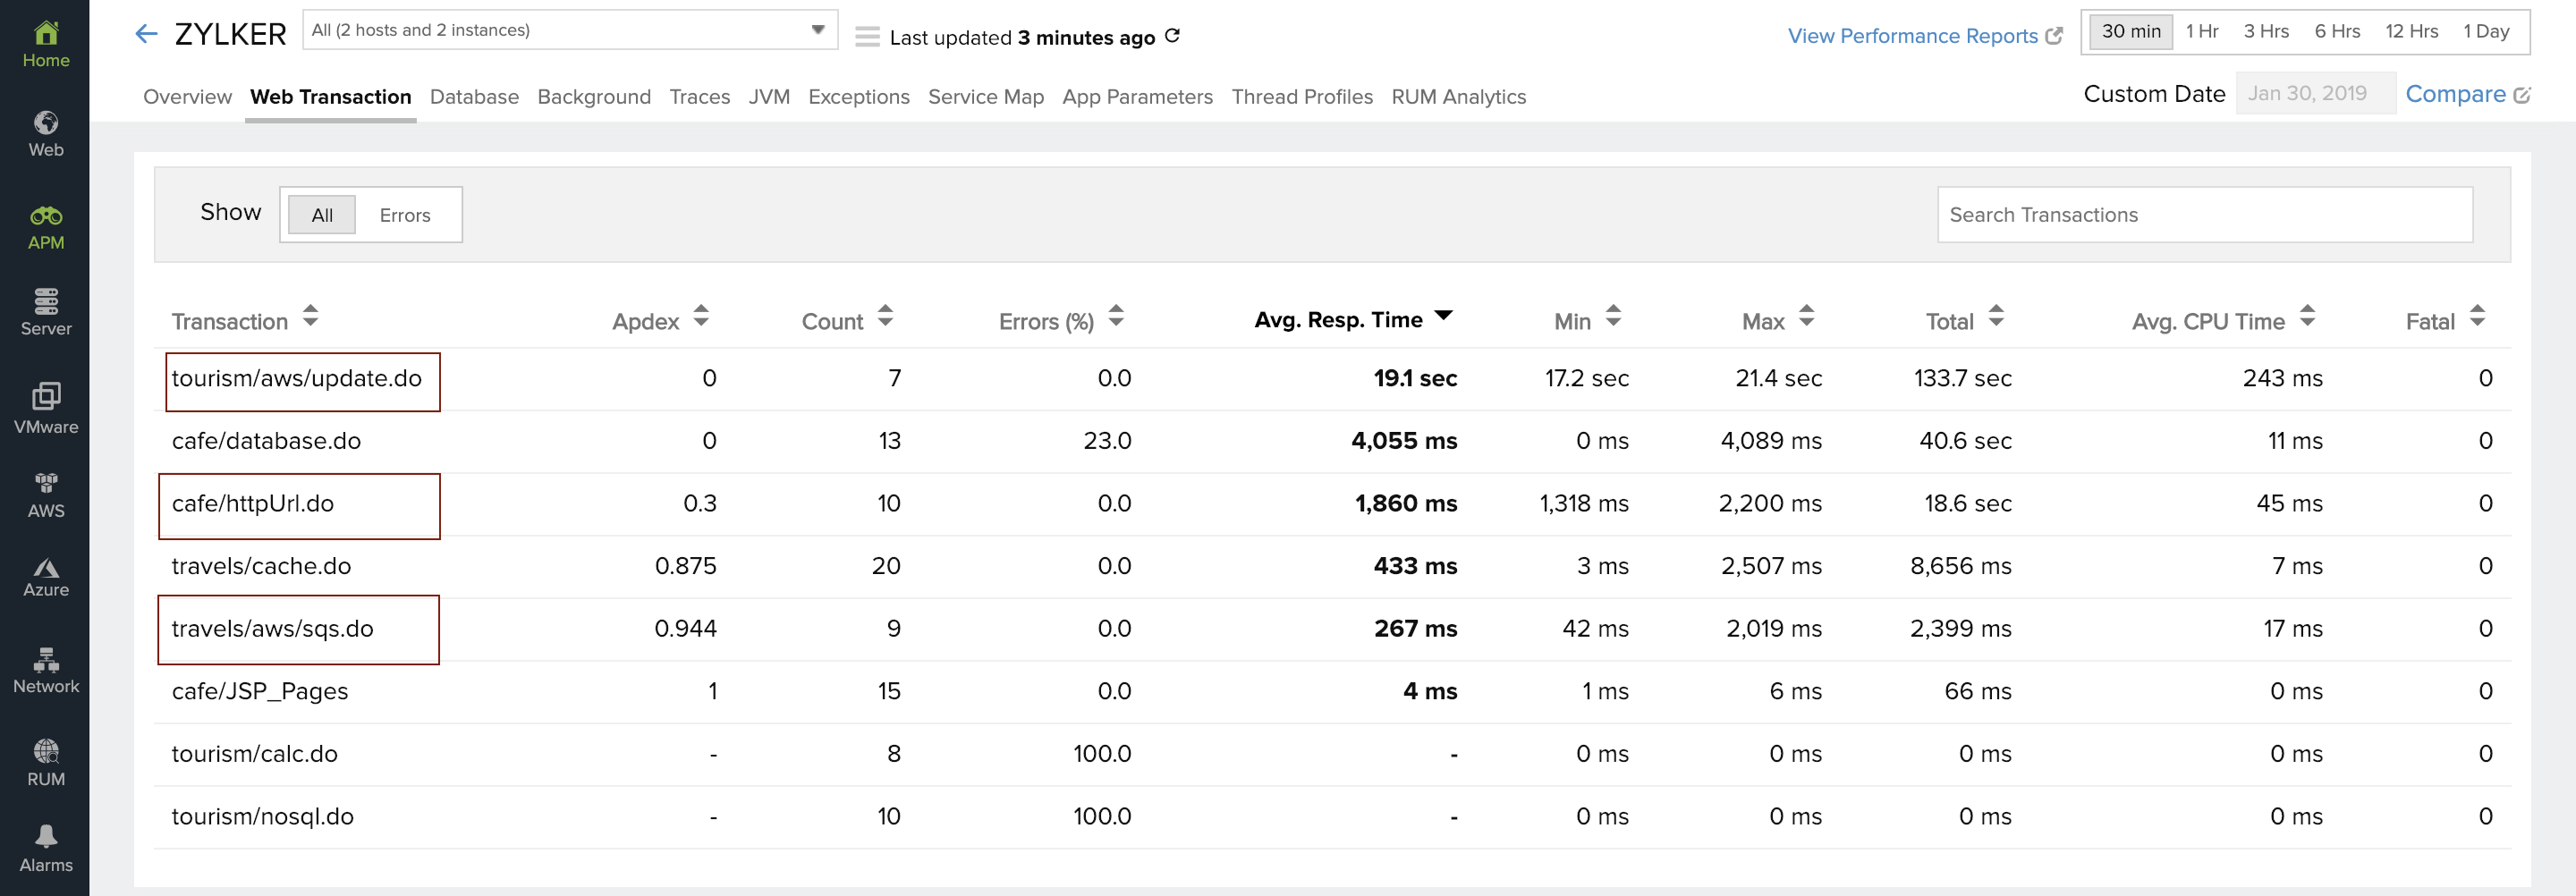Image resolution: width=2576 pixels, height=896 pixels.
Task: Select the Server icon in sidebar
Action: (x=46, y=311)
